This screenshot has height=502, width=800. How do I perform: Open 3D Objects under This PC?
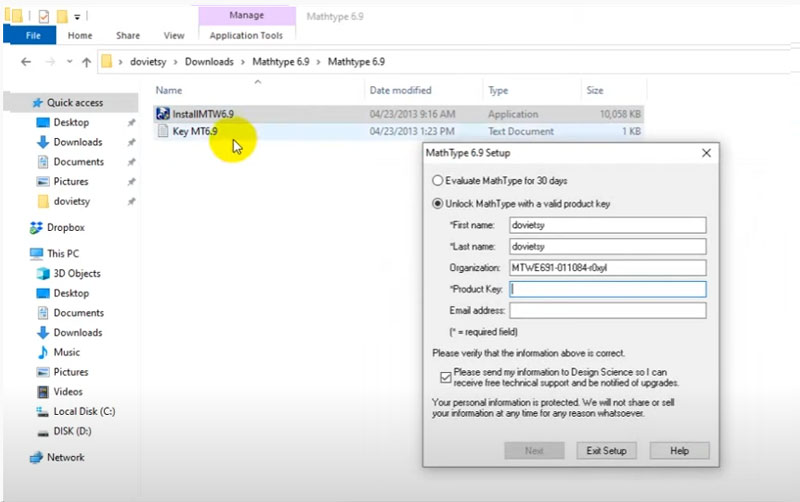[77, 273]
